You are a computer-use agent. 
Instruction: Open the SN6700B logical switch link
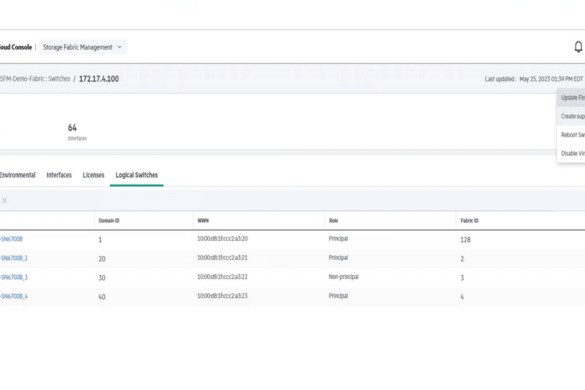coord(11,239)
